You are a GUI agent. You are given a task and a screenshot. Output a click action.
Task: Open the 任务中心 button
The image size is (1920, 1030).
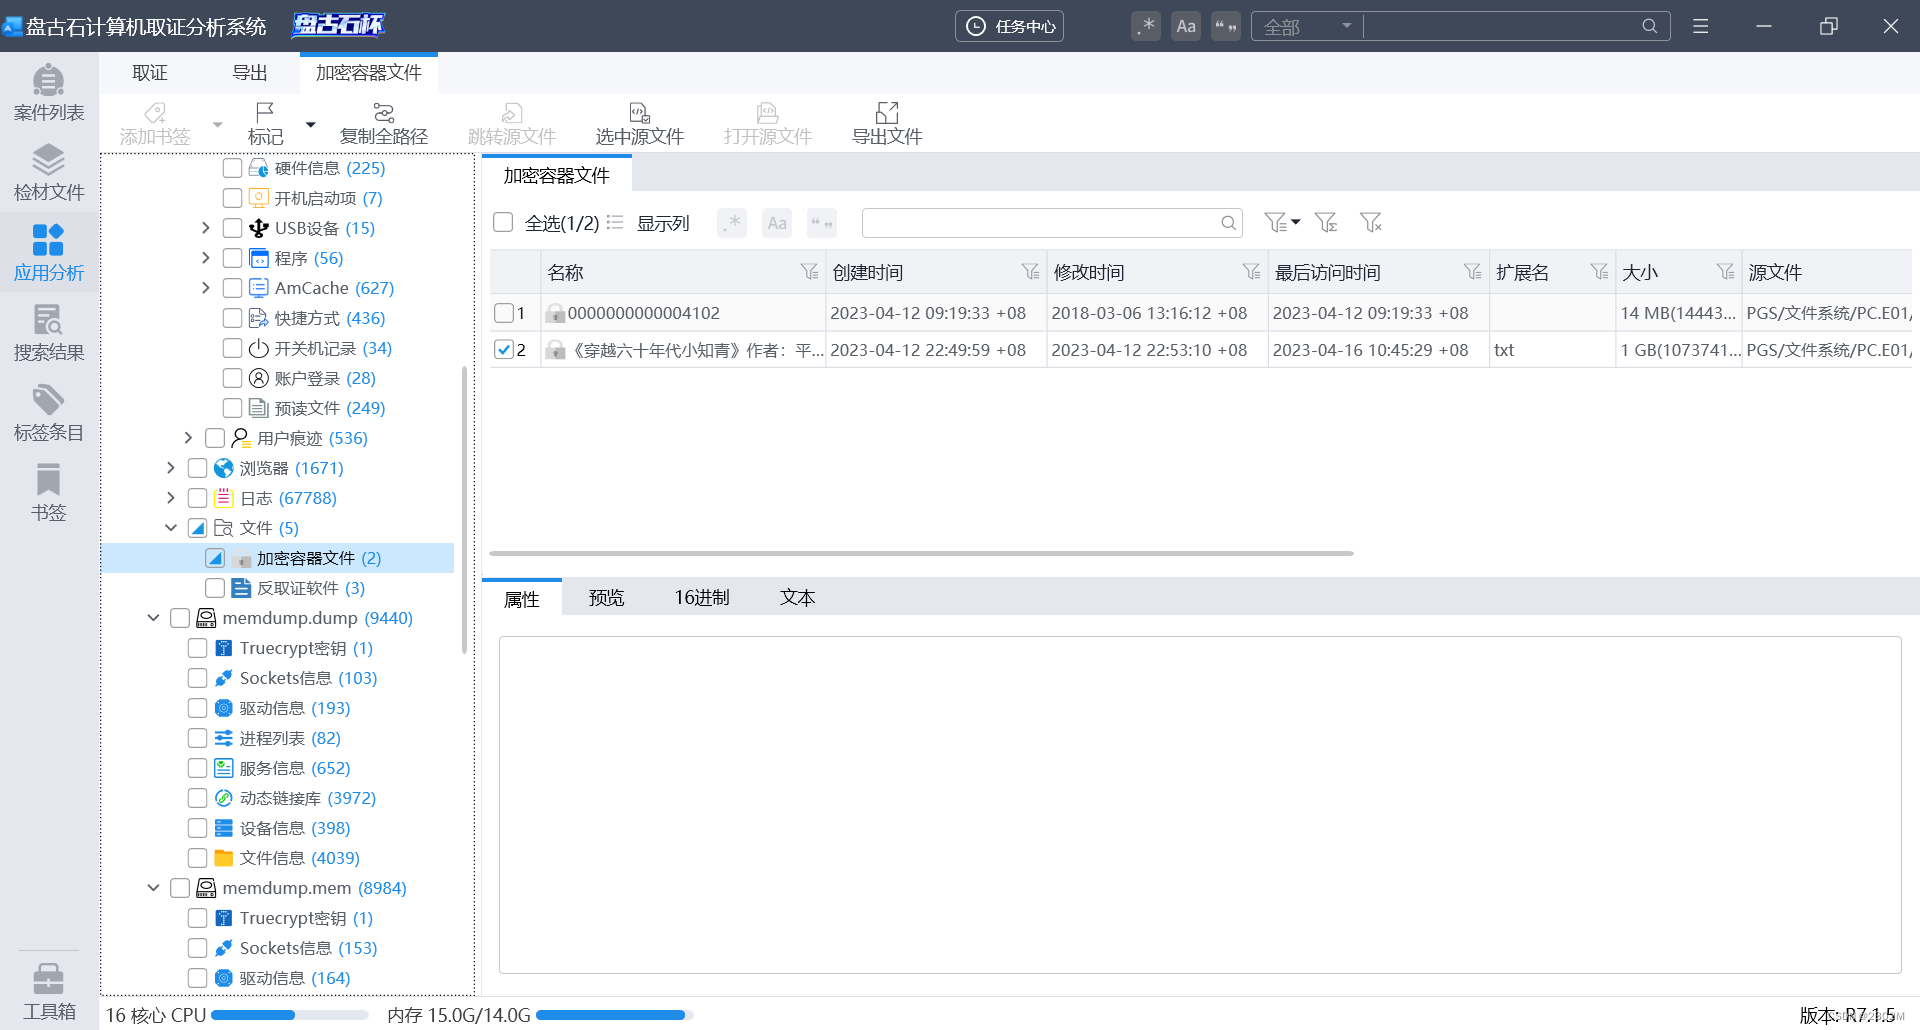1009,26
